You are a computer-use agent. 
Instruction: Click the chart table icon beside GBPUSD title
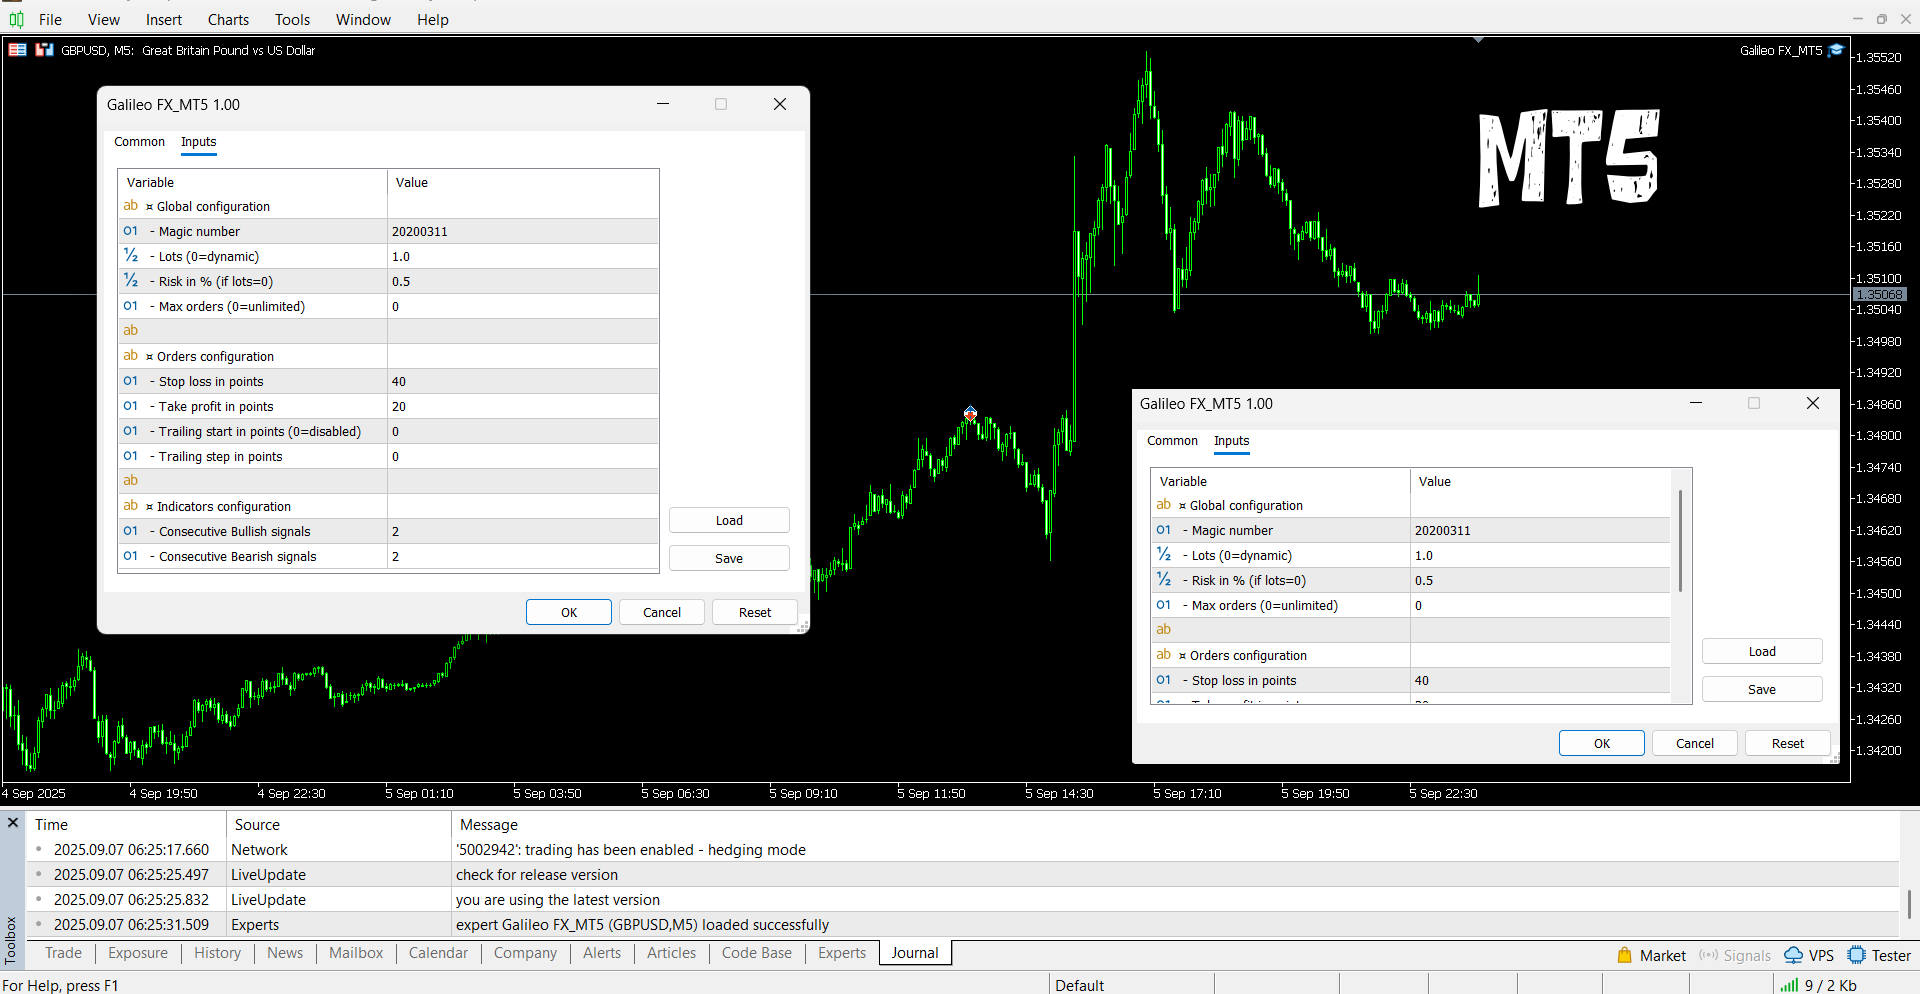[x=17, y=50]
